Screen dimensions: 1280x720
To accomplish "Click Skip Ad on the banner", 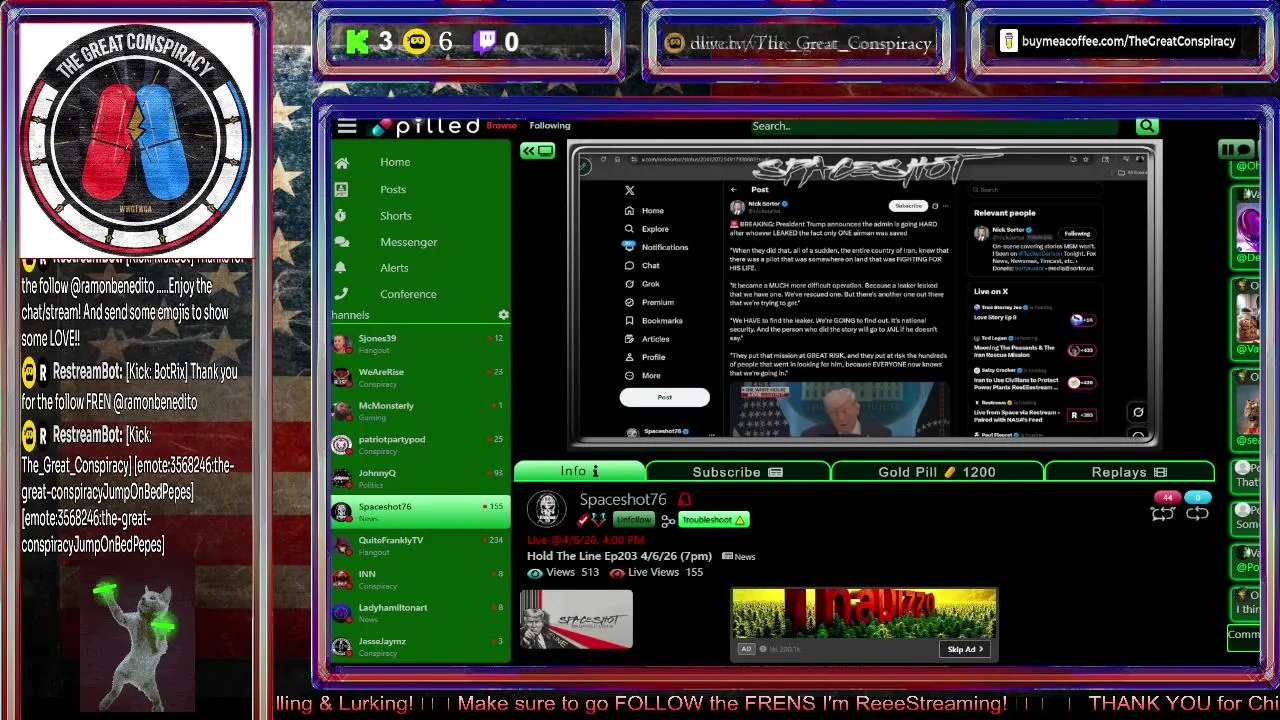I will tap(966, 649).
